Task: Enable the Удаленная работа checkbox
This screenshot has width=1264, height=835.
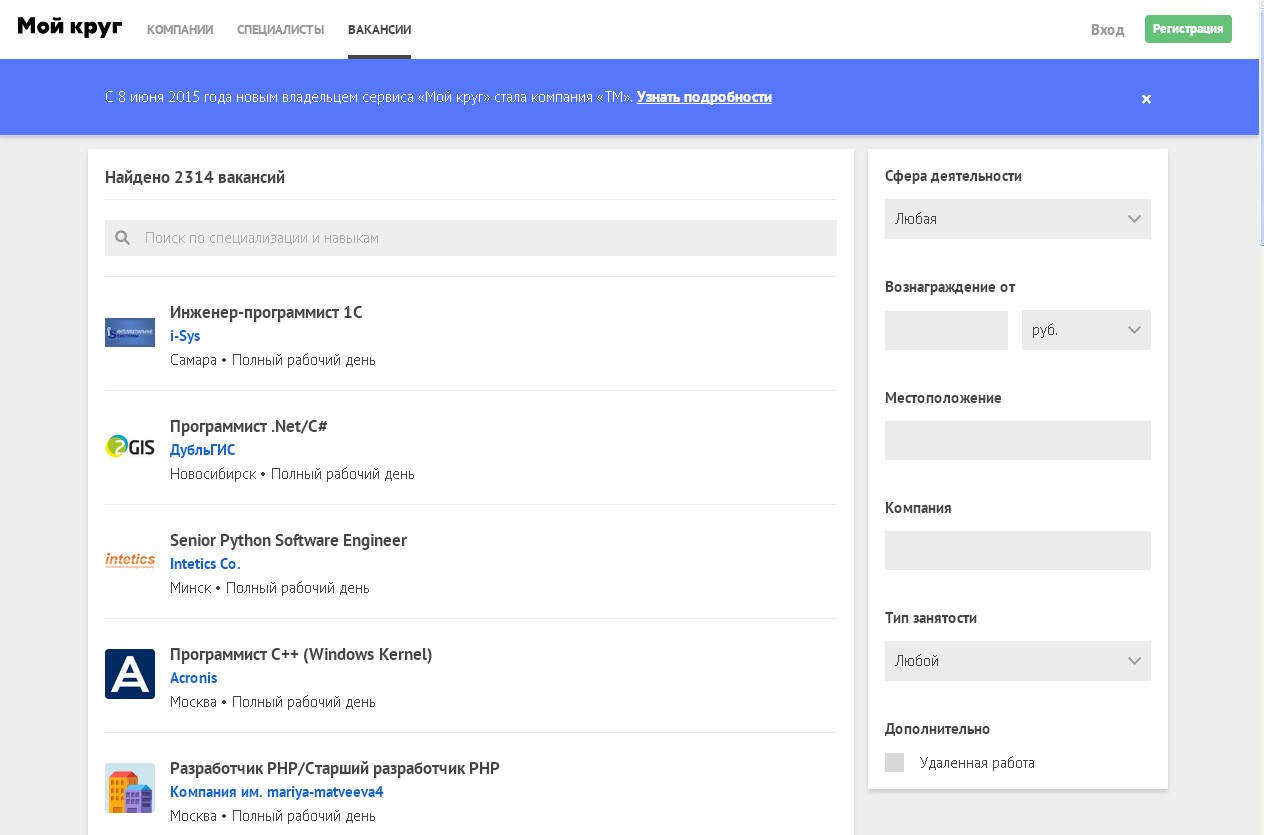Action: coord(894,763)
